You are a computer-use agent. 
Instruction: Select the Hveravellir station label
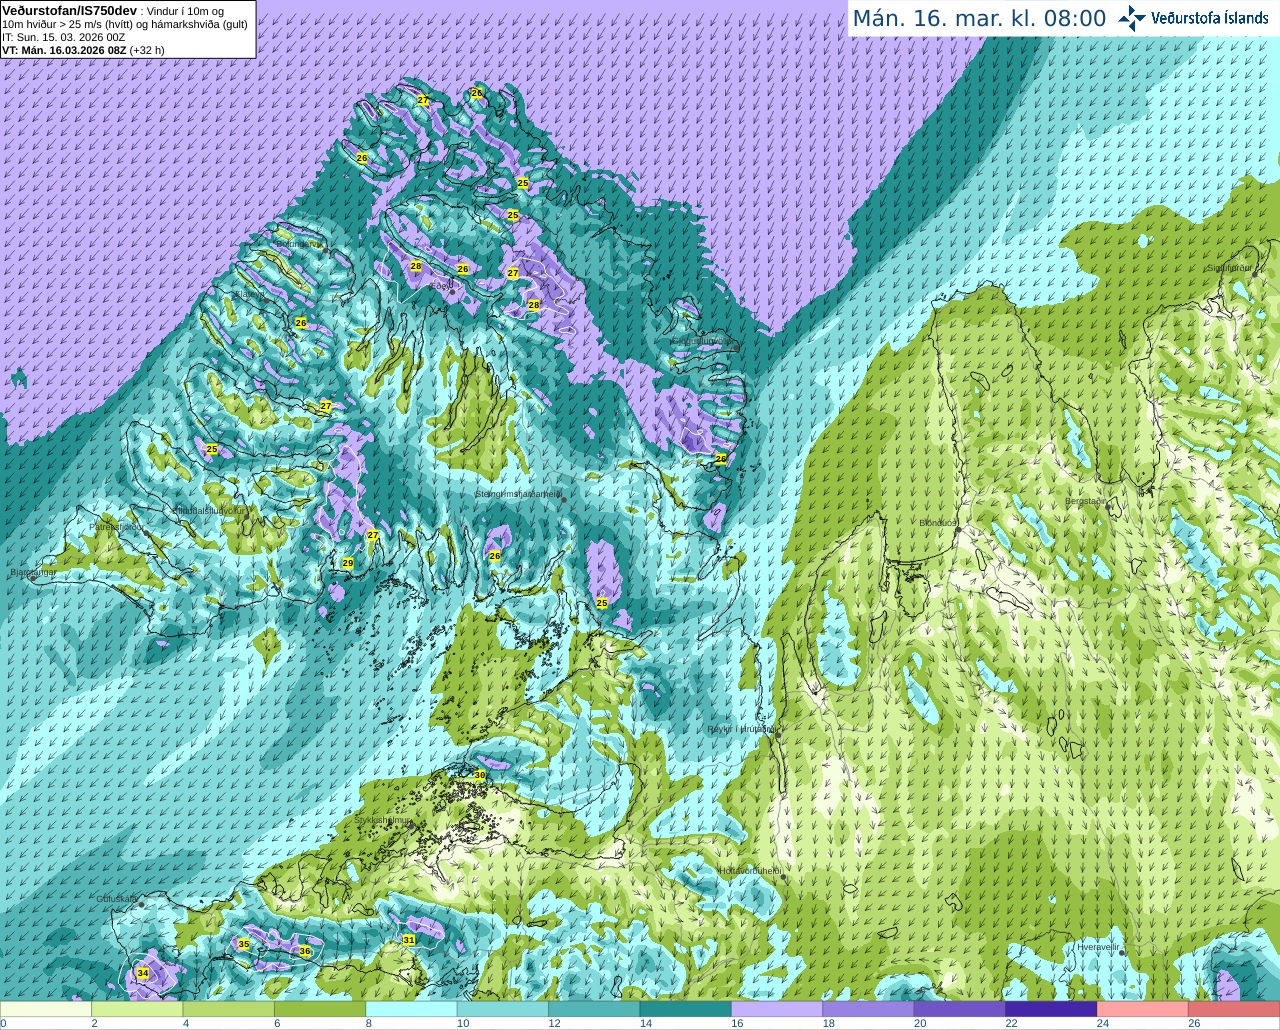tap(1098, 946)
